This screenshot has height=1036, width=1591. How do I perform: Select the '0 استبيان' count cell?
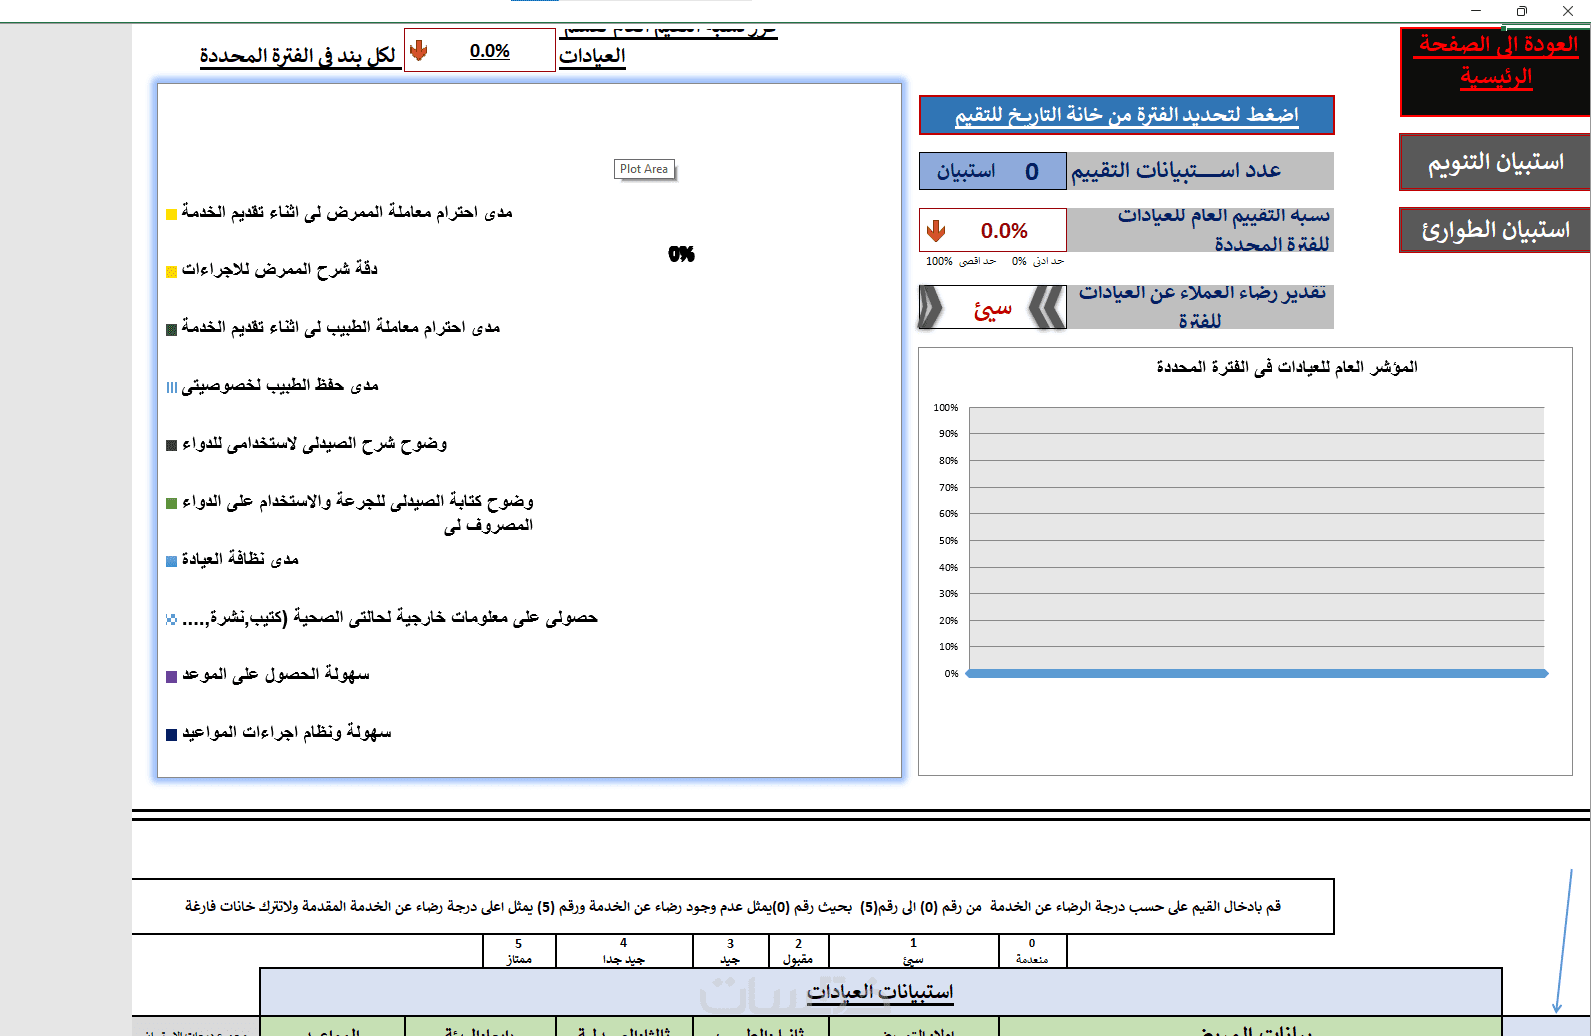click(x=992, y=171)
